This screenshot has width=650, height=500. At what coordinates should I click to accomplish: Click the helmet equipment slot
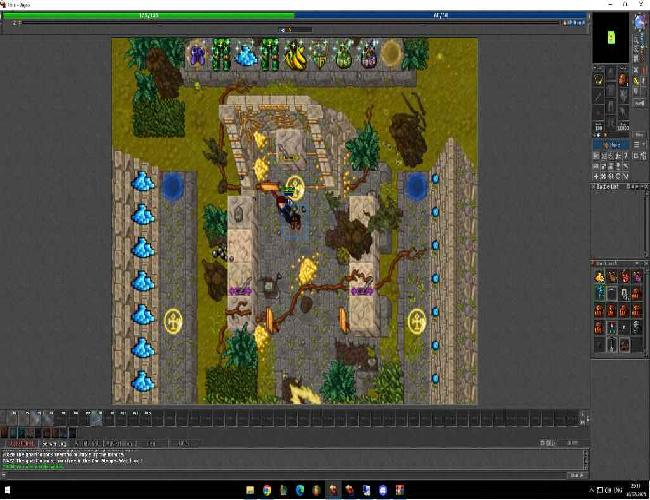click(x=611, y=74)
